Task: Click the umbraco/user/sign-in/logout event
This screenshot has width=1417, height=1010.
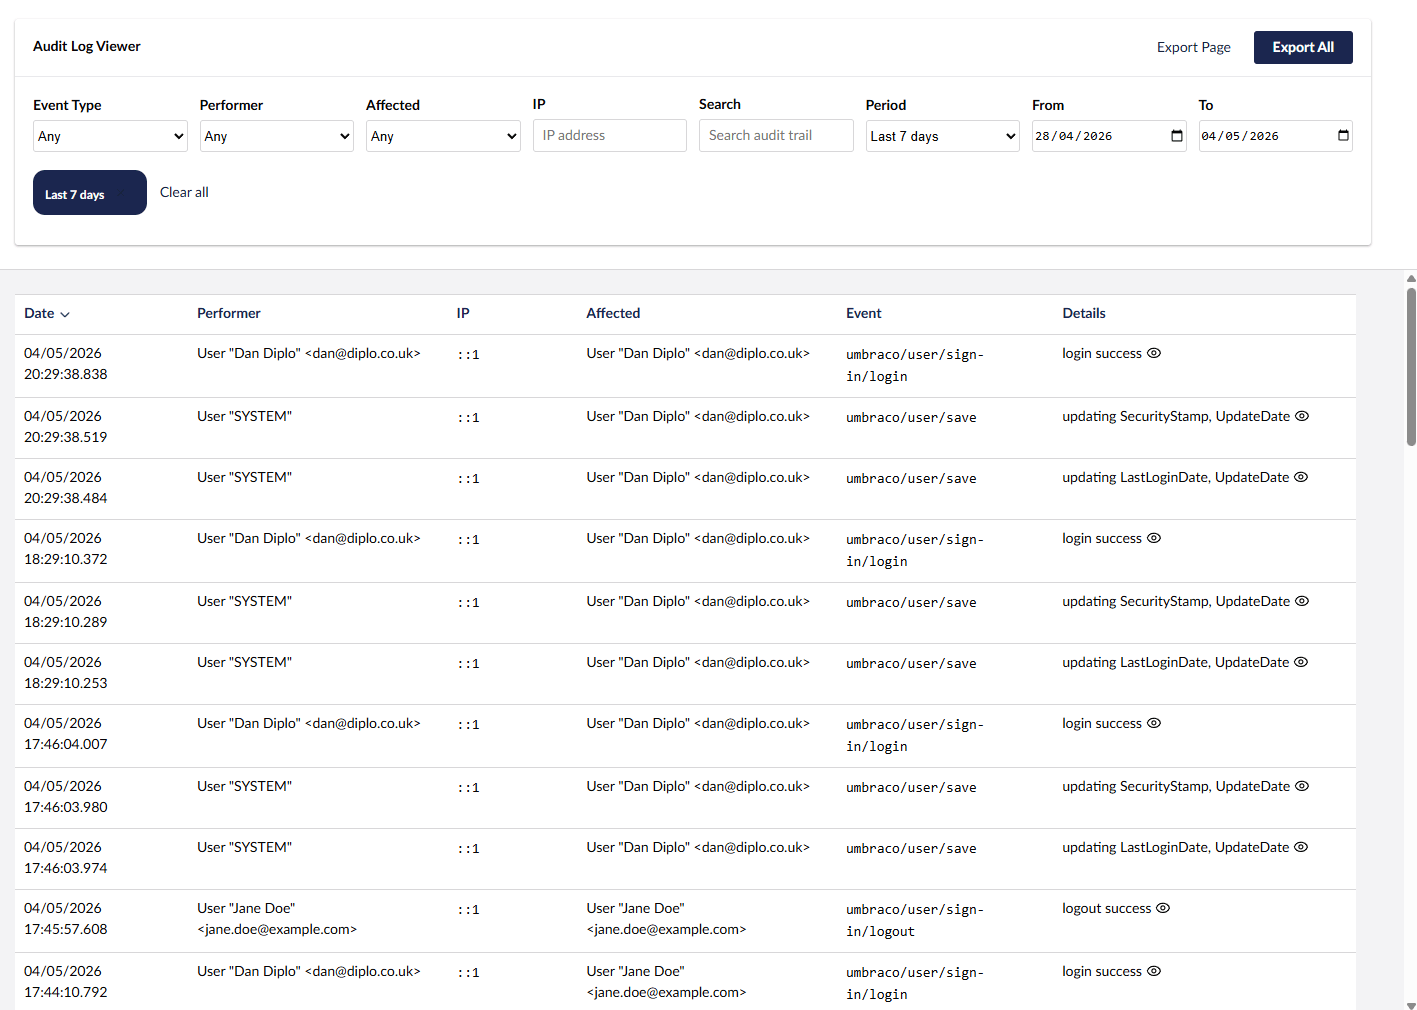Action: [915, 920]
